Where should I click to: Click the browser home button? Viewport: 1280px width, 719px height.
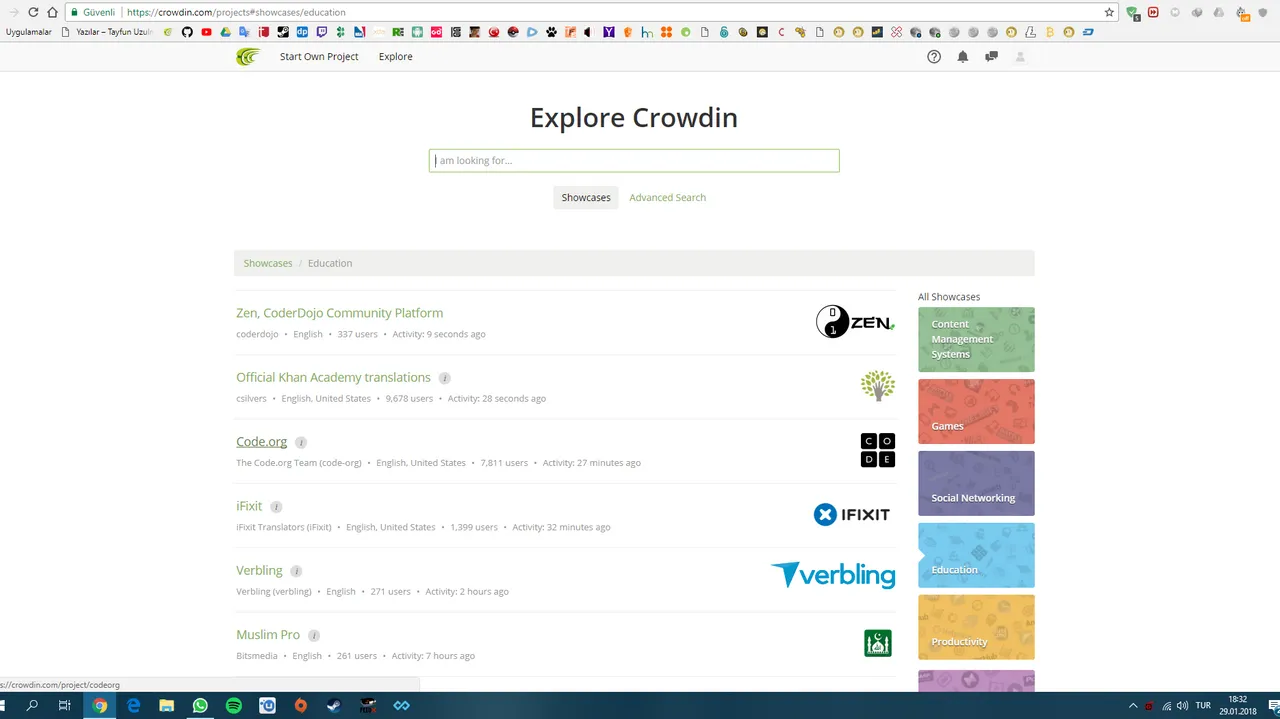point(52,12)
